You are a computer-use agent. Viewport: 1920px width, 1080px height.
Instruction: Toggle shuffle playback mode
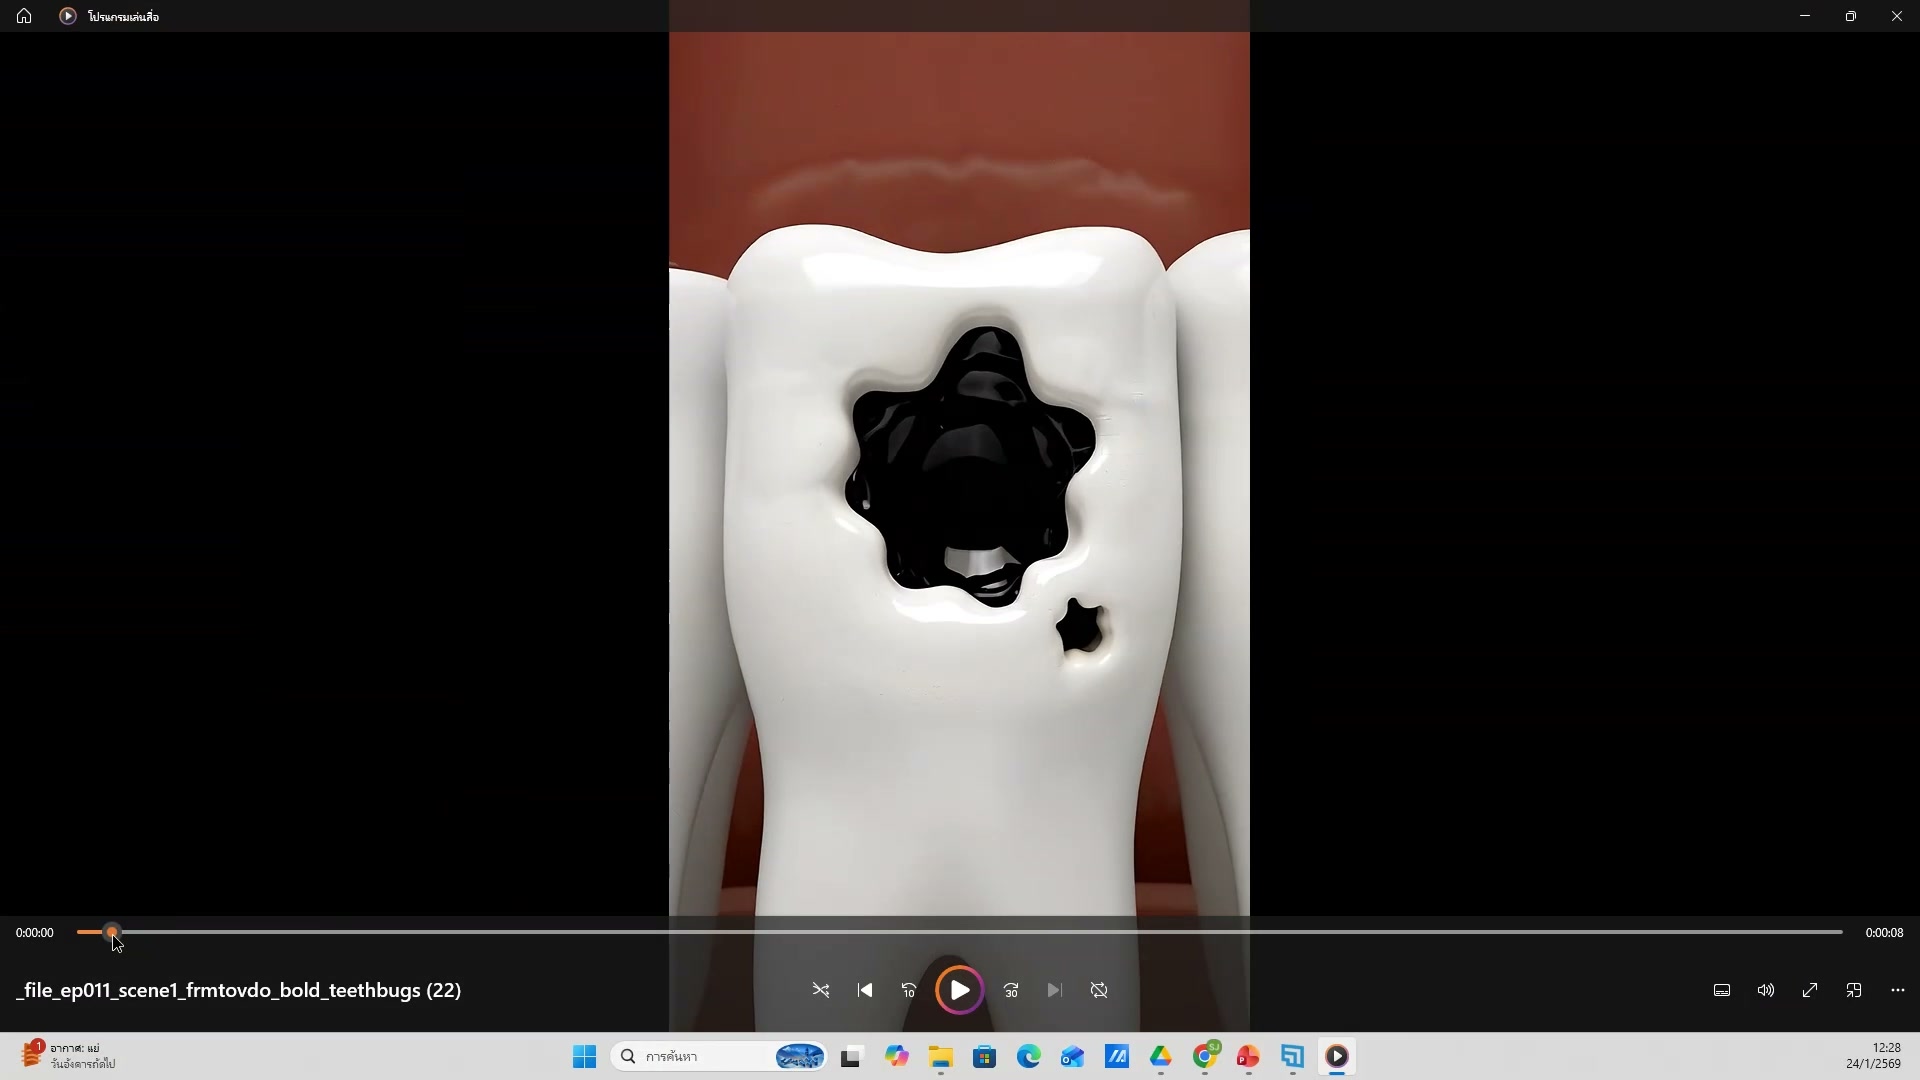[821, 990]
